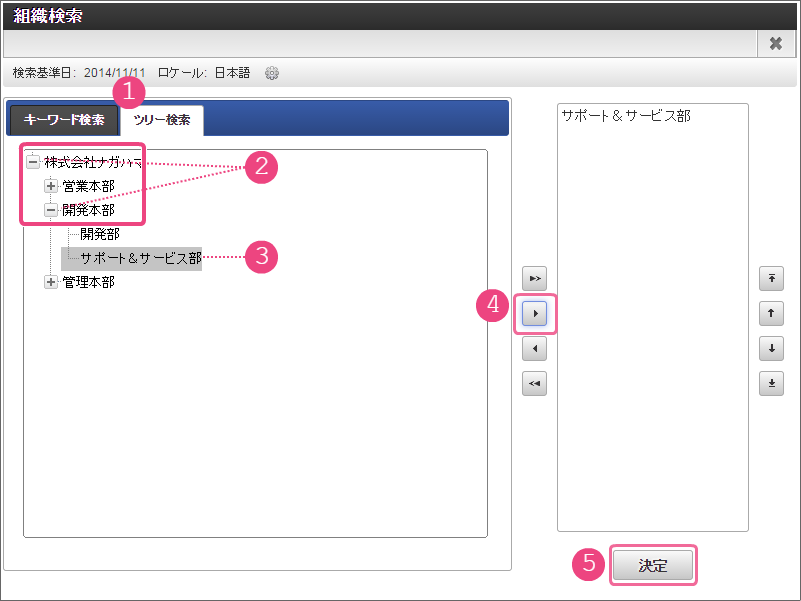
Task: Collapse the 株式会社ナガハマ root node
Action: (x=33, y=163)
